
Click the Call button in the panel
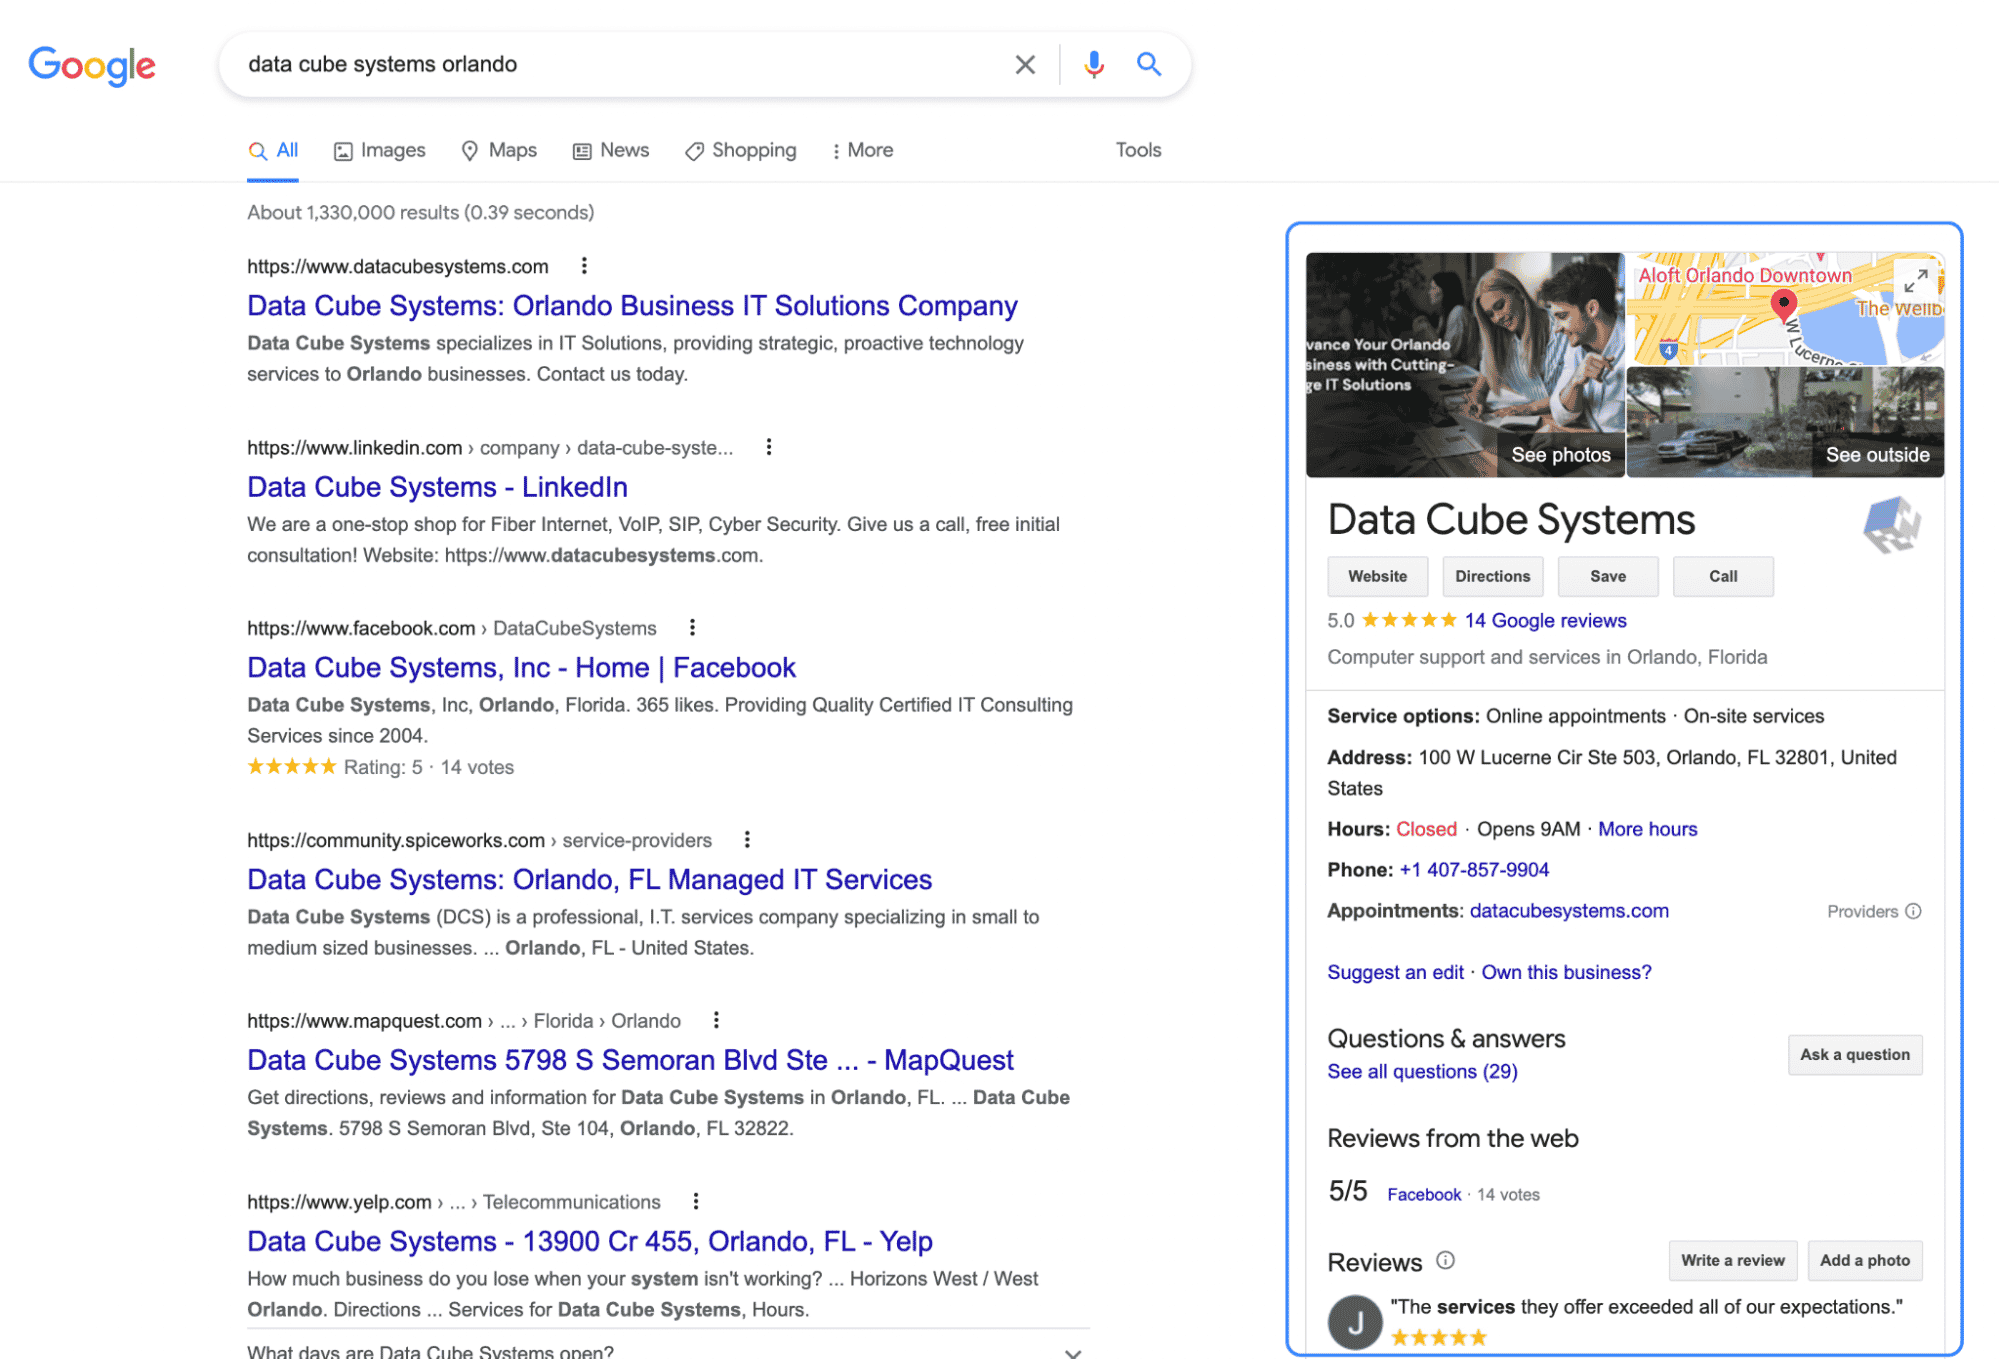1722,576
